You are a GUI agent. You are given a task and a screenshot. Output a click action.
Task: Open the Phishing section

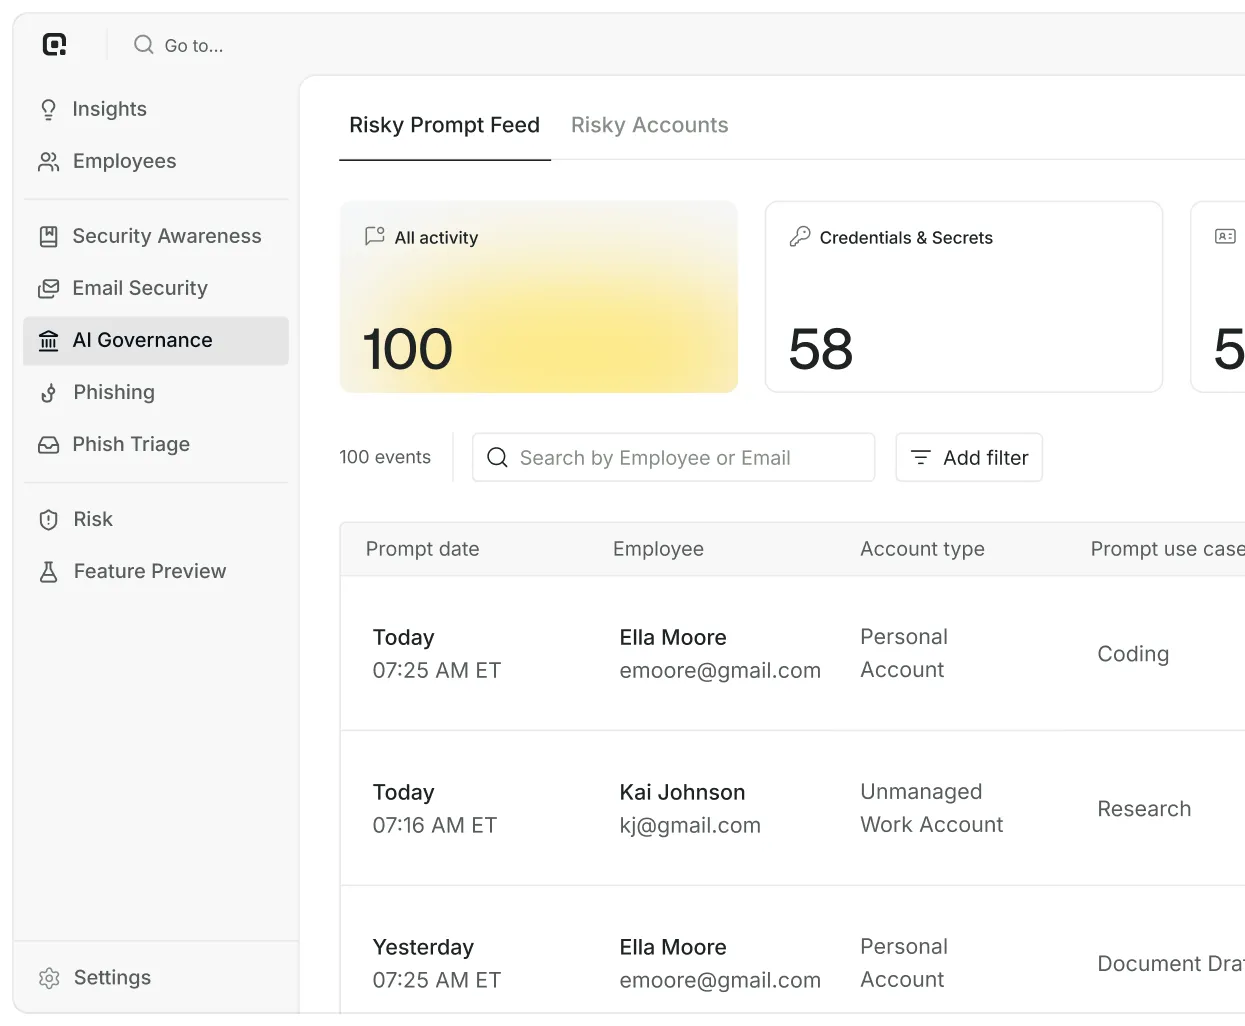point(156,392)
